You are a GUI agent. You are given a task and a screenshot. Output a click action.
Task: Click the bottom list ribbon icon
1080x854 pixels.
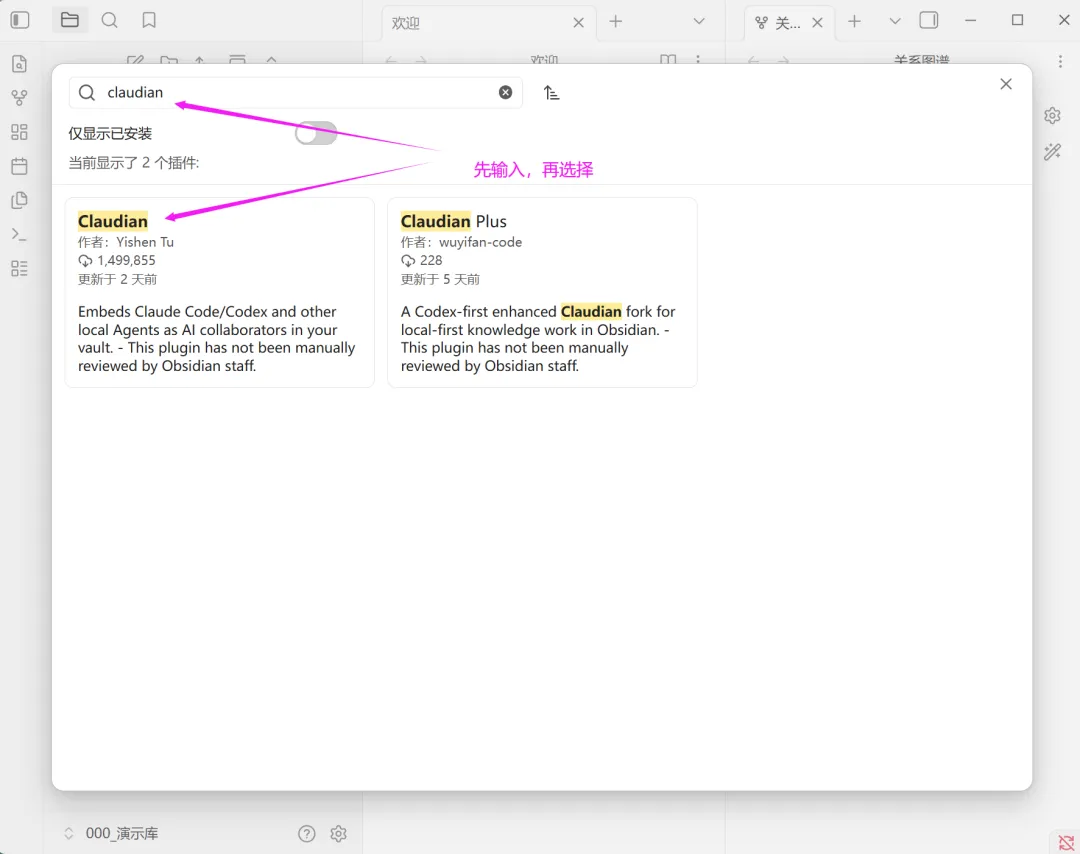[x=19, y=269]
